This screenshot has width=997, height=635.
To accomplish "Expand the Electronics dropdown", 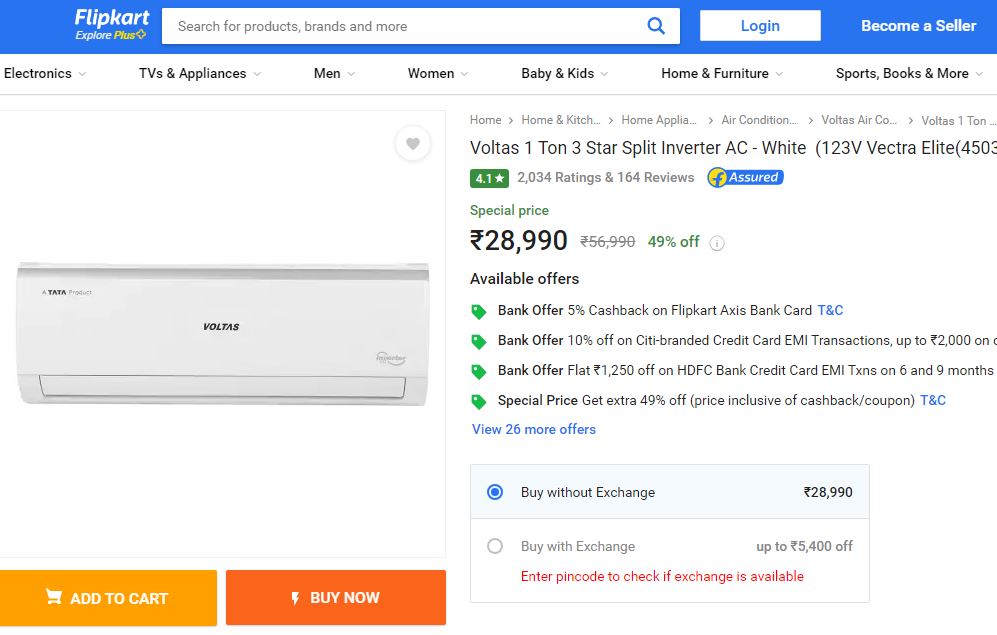I will (45, 73).
